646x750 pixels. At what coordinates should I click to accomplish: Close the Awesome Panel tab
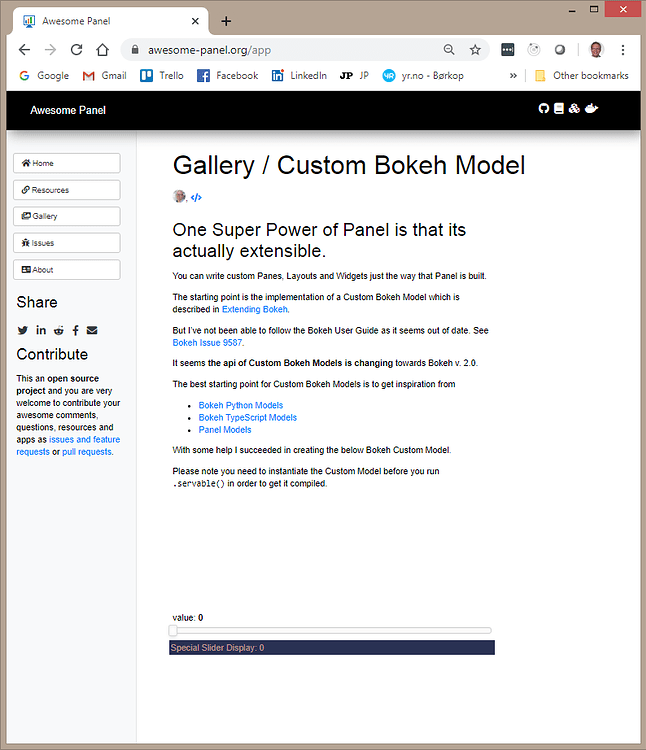pyautogui.click(x=195, y=21)
